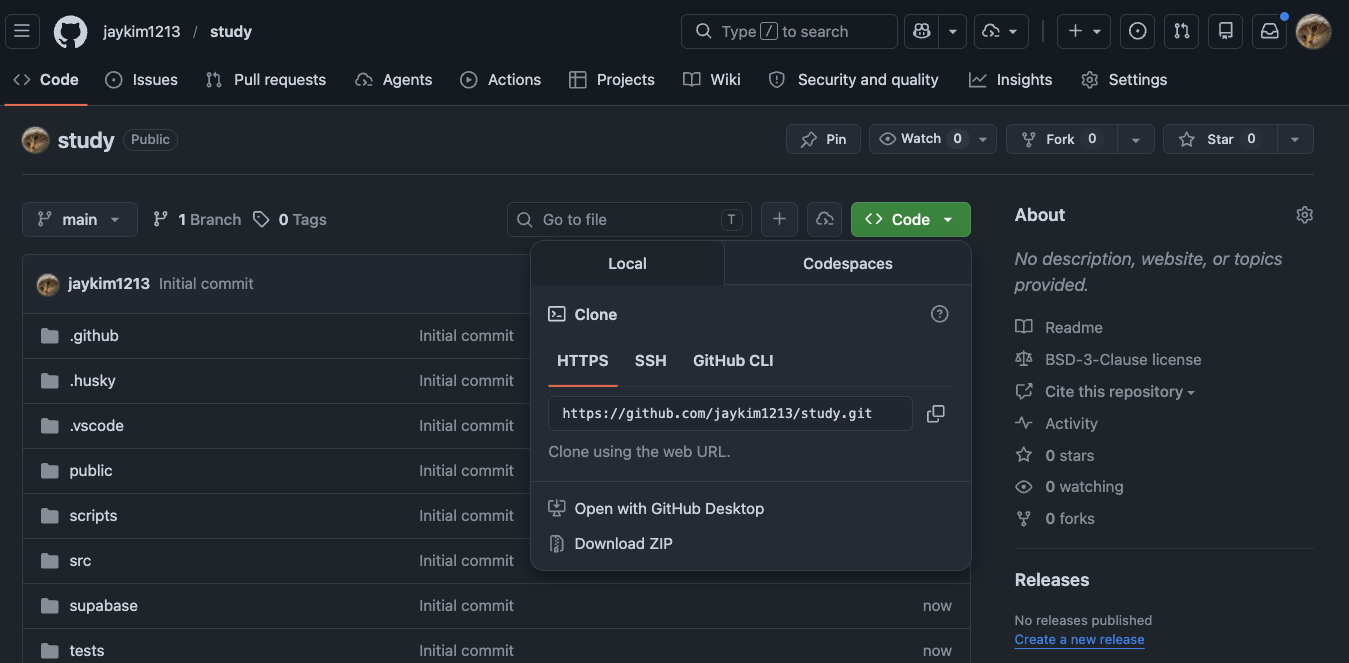Open with GitHub Desktop
1349x663 pixels.
click(x=656, y=509)
